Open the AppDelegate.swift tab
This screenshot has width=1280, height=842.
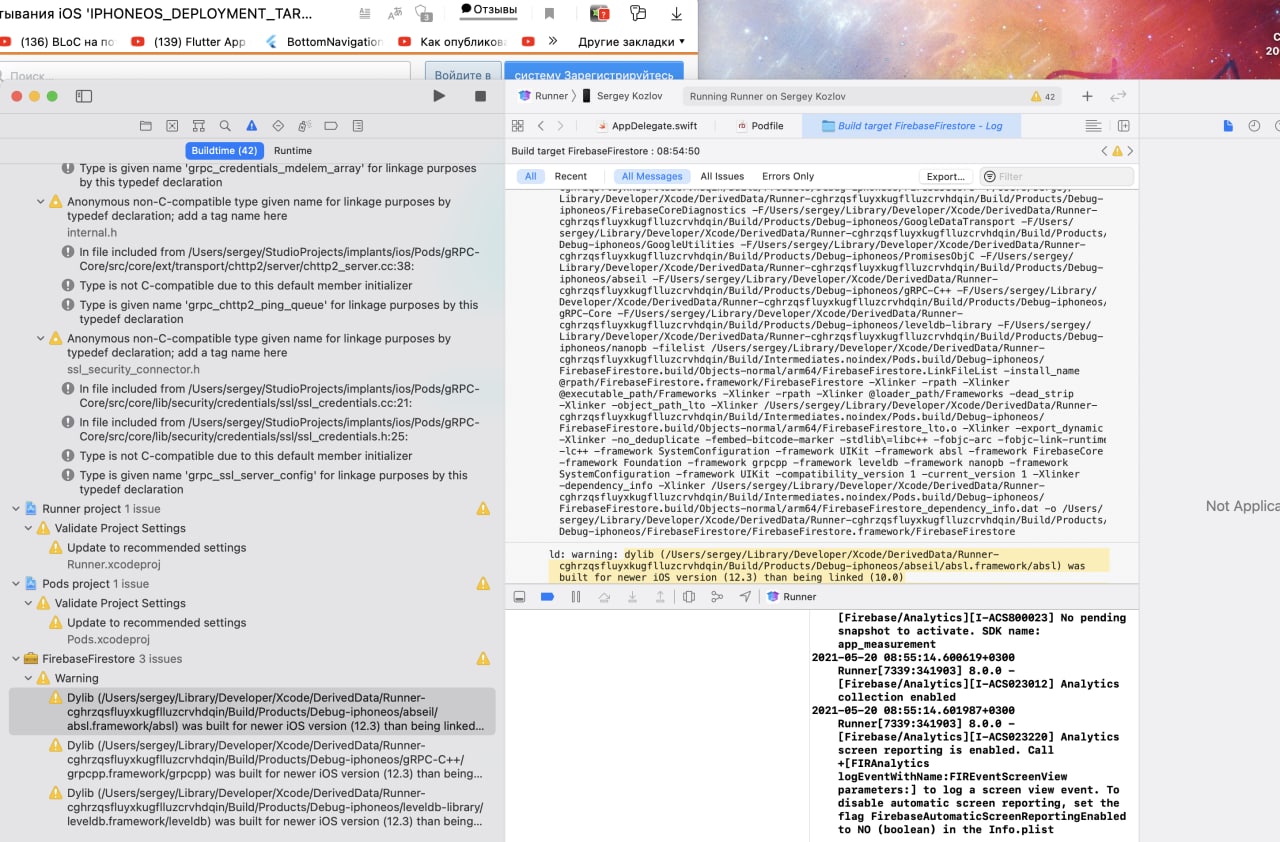point(647,126)
